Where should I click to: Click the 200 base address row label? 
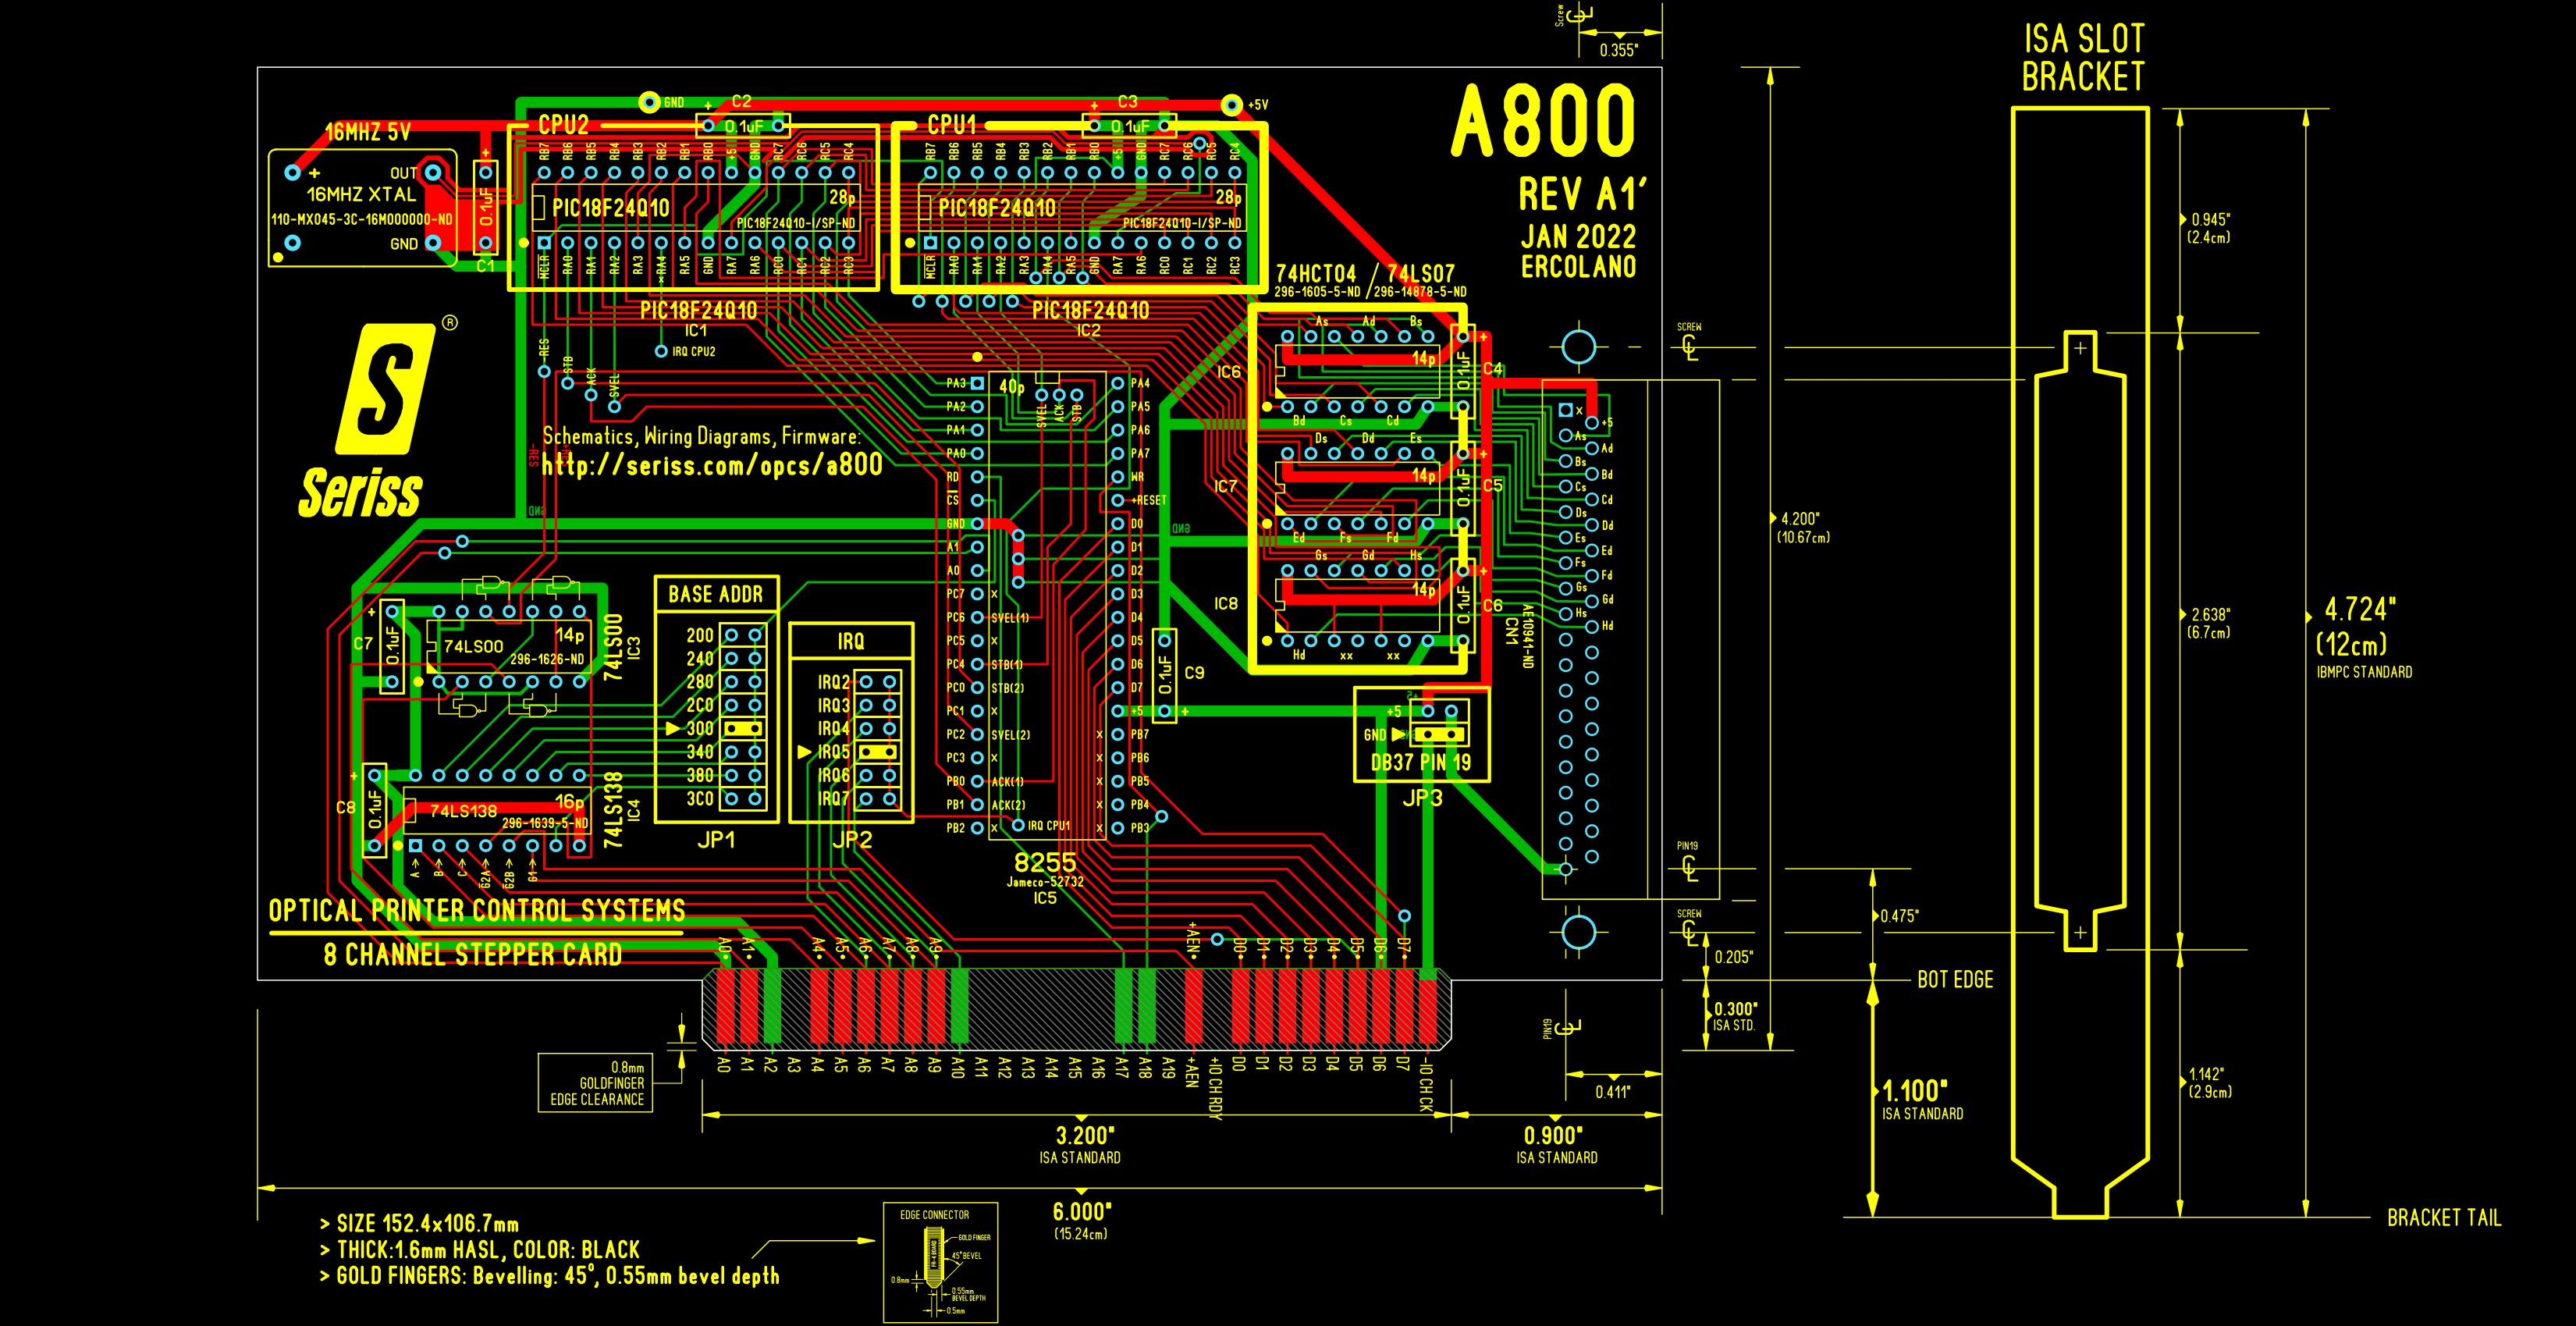(x=700, y=635)
